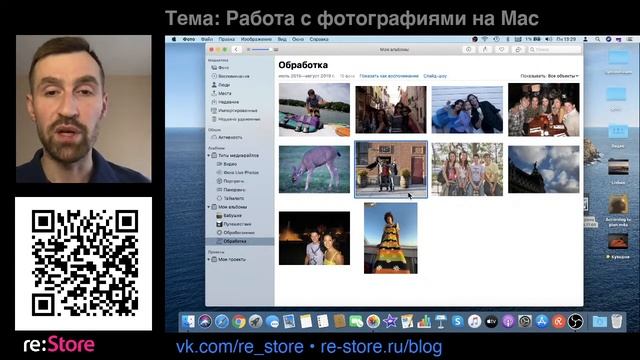
Task: Launch Siri from the Dock
Action: click(205, 322)
